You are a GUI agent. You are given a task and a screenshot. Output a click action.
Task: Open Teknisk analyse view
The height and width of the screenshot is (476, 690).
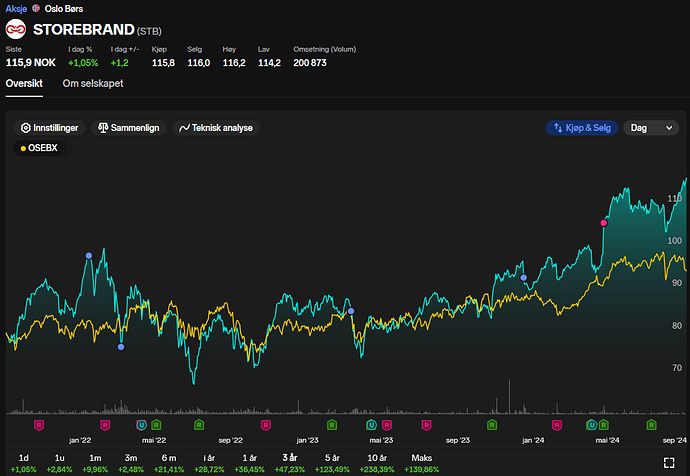tap(216, 128)
